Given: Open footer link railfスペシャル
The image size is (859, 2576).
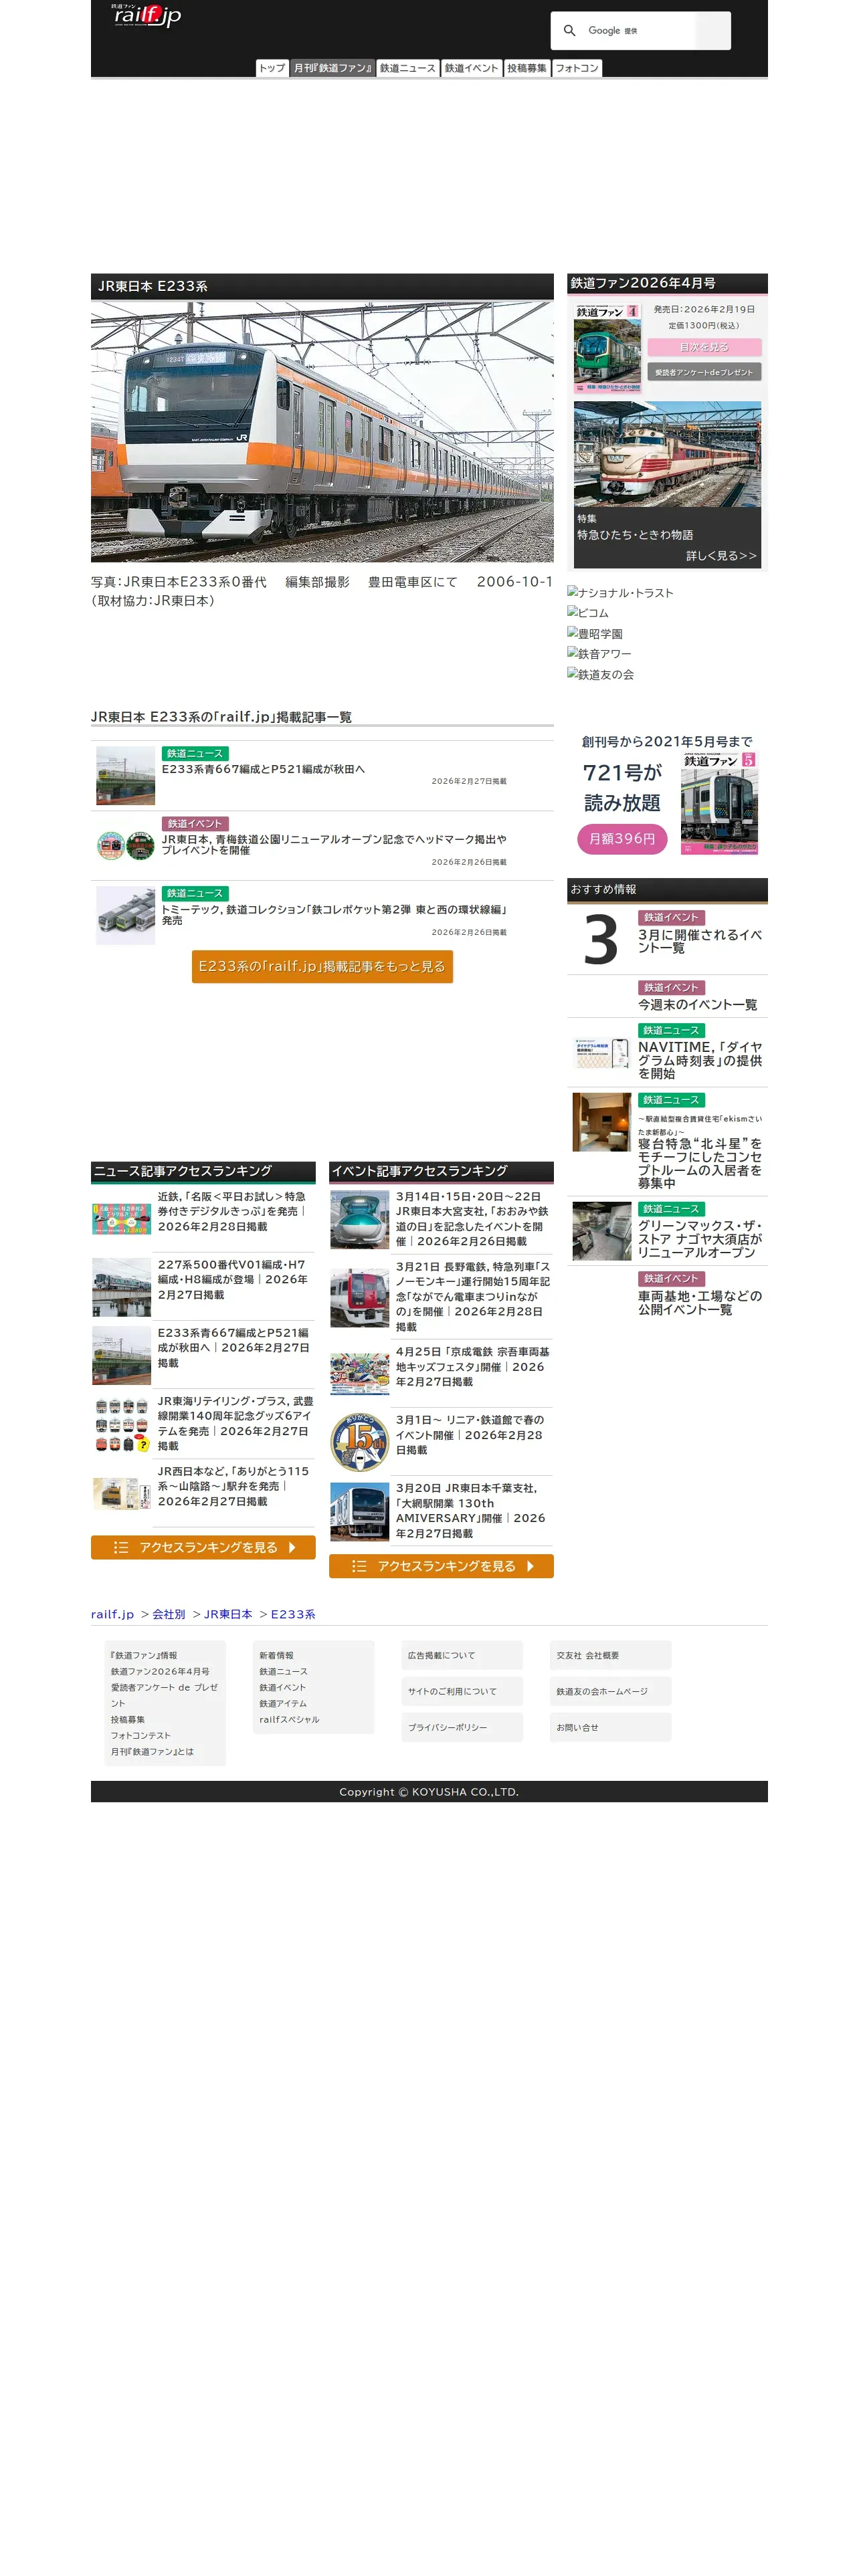Looking at the screenshot, I should click(x=289, y=1719).
